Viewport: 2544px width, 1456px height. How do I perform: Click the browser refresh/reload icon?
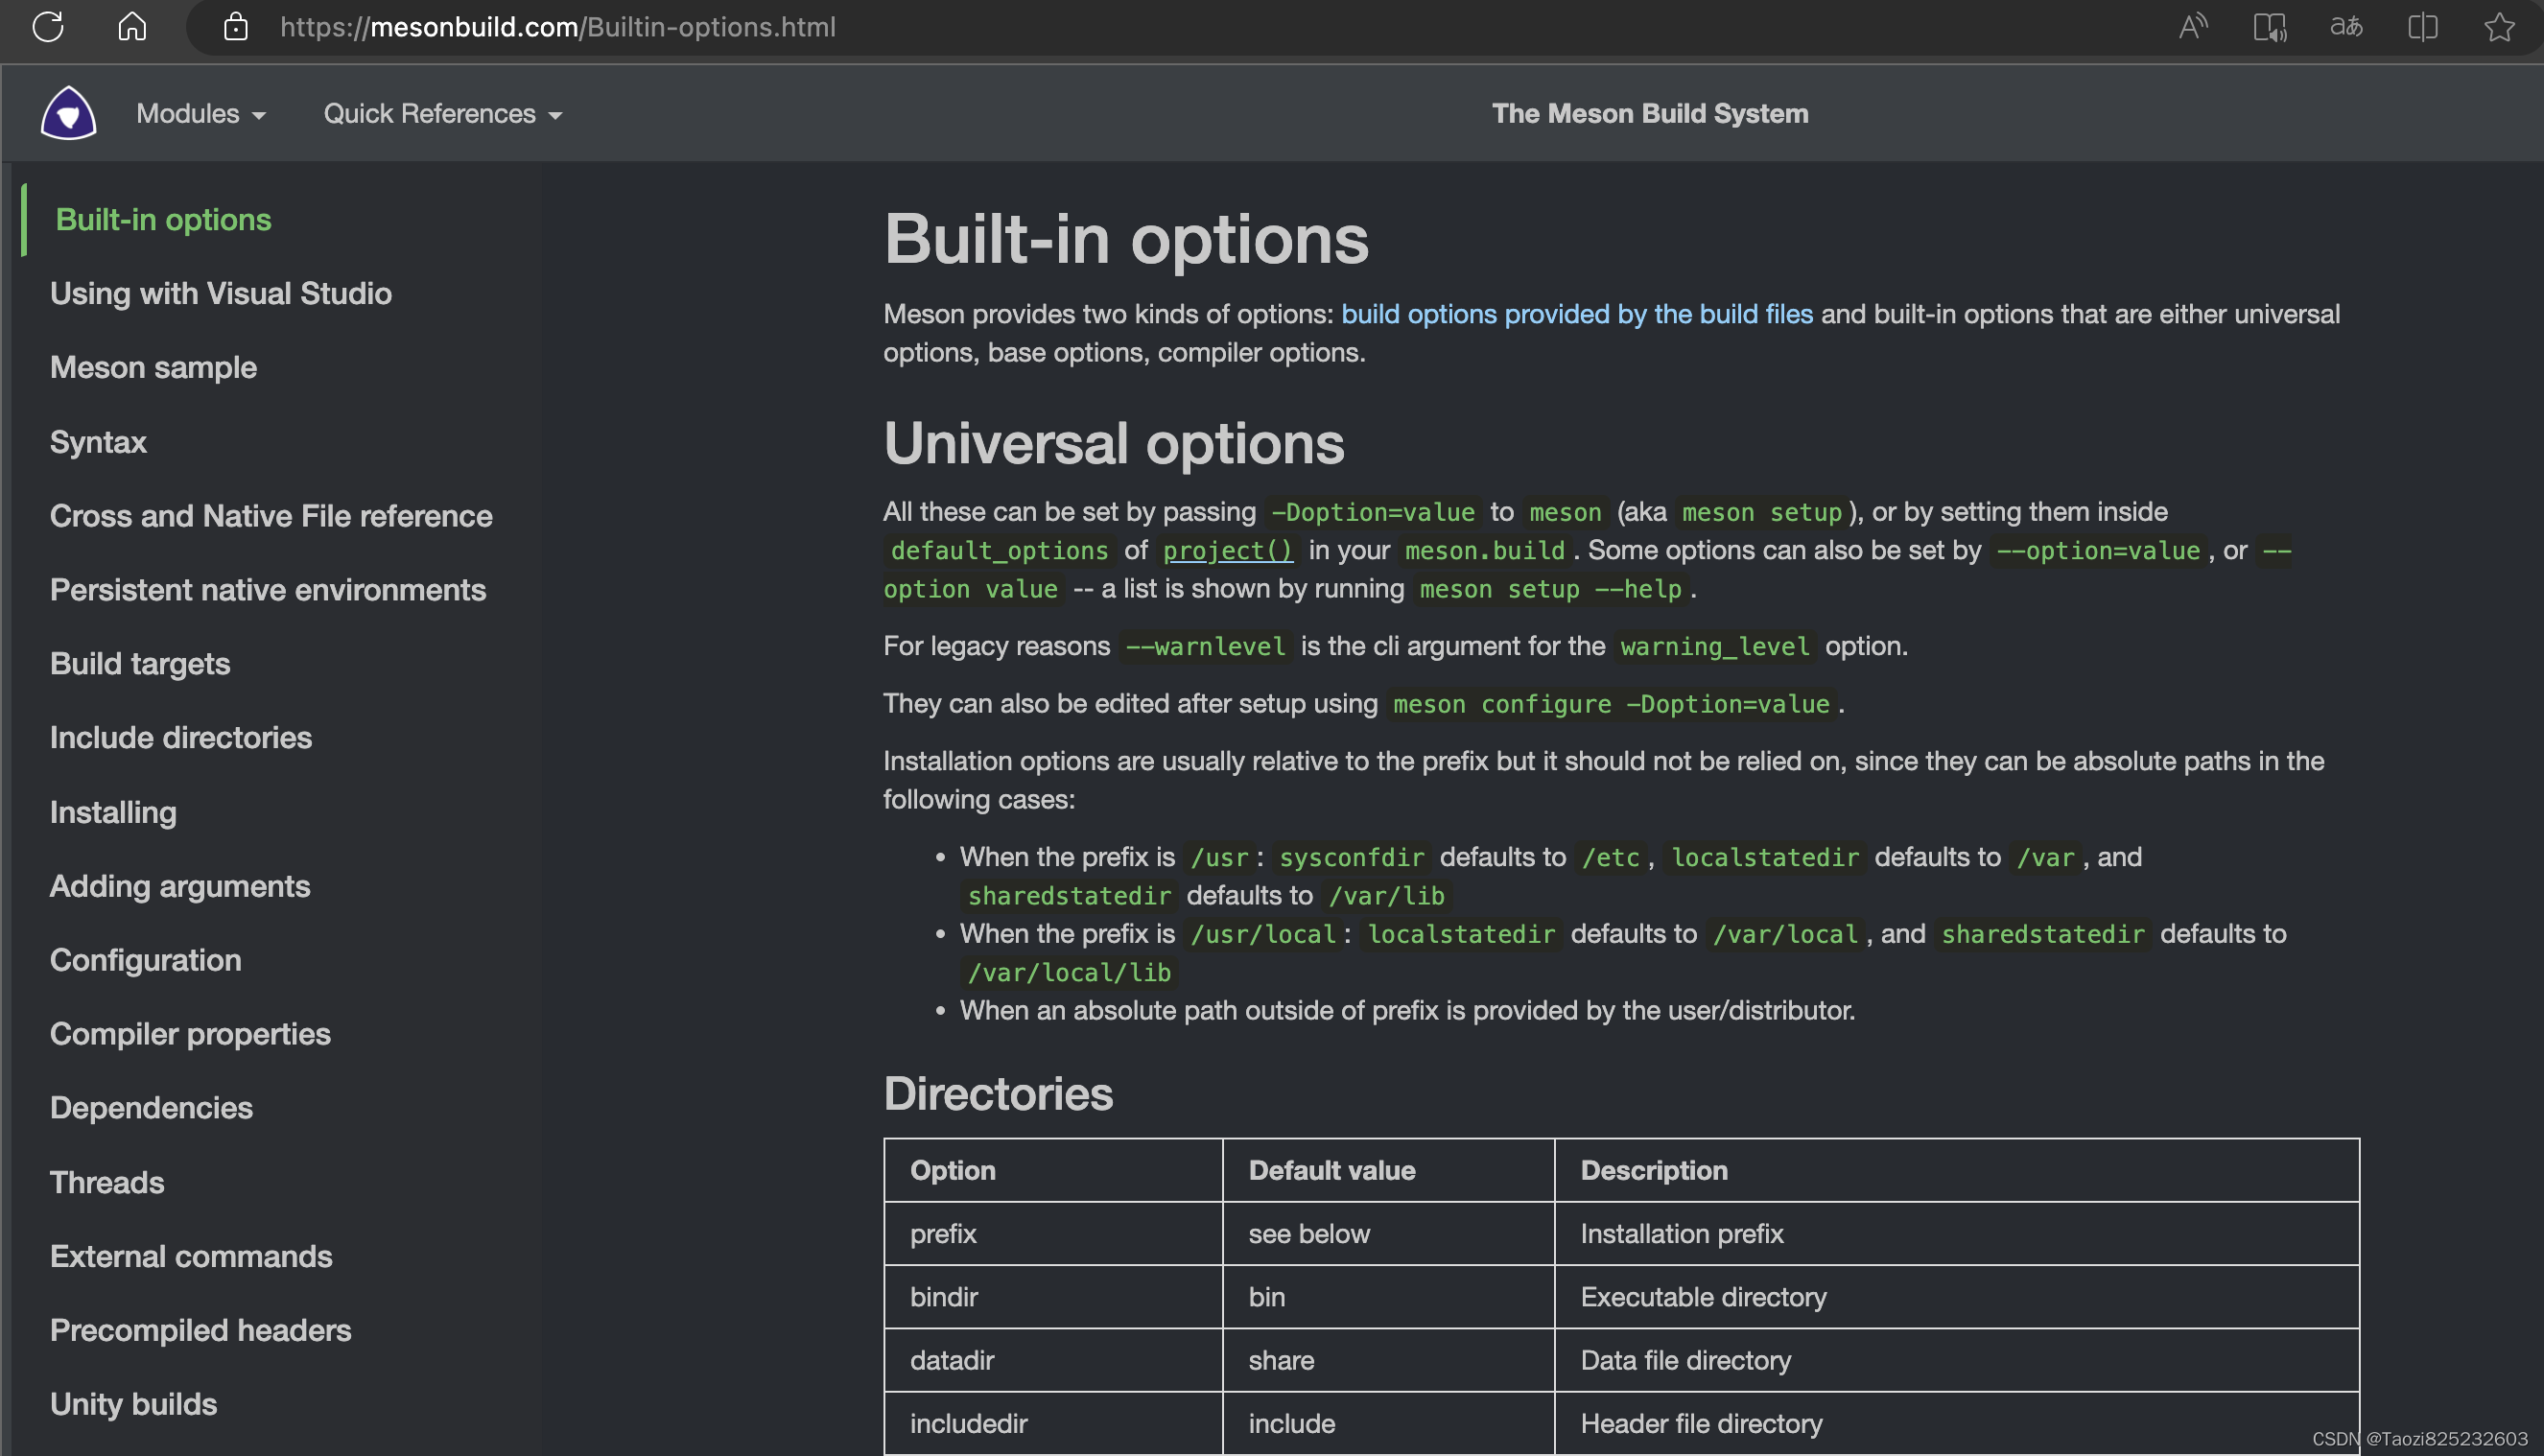(x=49, y=26)
